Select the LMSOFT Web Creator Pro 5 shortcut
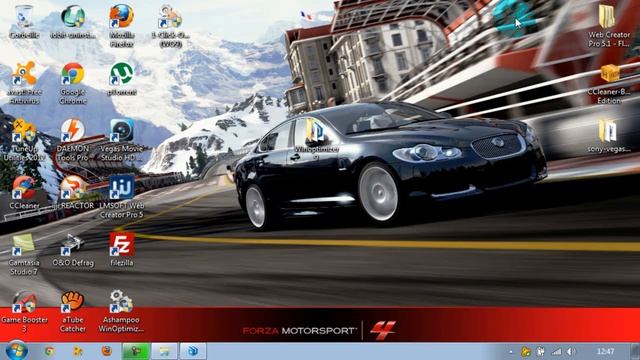The width and height of the screenshot is (640, 360). (122, 197)
